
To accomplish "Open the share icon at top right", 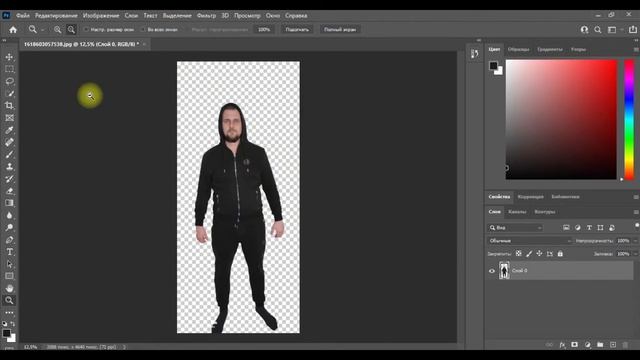I will pyautogui.click(x=633, y=30).
